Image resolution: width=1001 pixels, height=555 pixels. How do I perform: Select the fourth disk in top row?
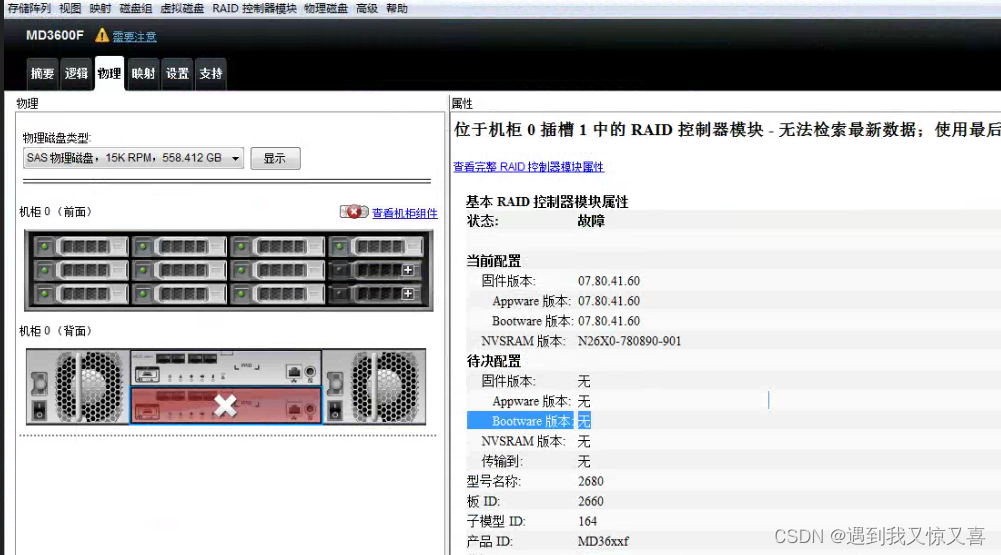pyautogui.click(x=377, y=246)
